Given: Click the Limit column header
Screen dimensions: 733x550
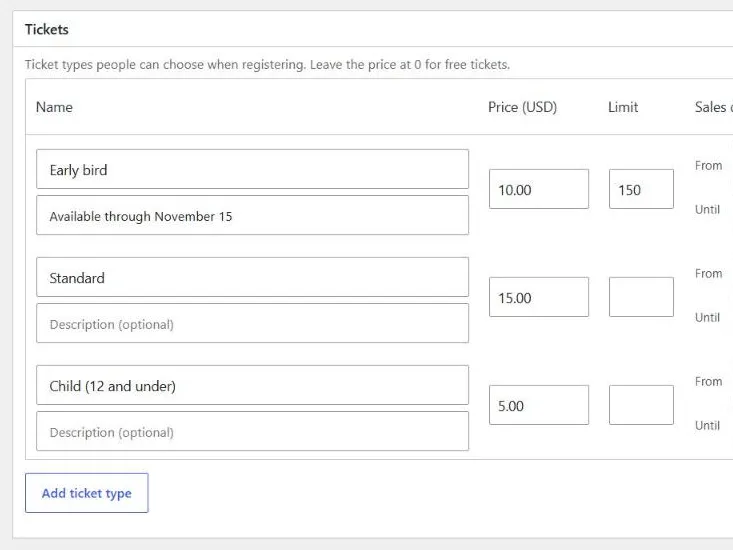Looking at the screenshot, I should point(623,107).
